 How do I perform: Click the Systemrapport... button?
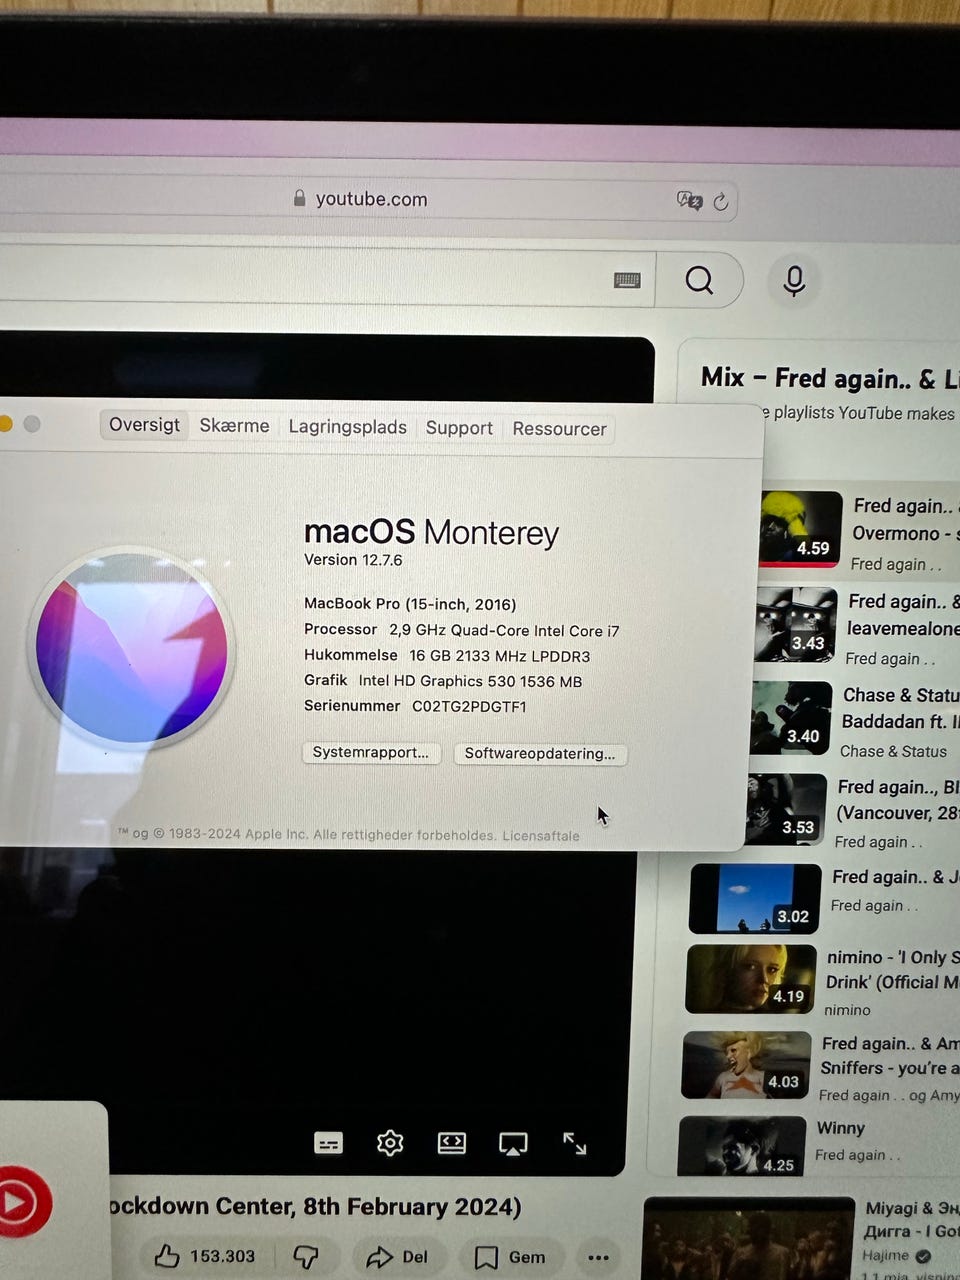(x=371, y=752)
